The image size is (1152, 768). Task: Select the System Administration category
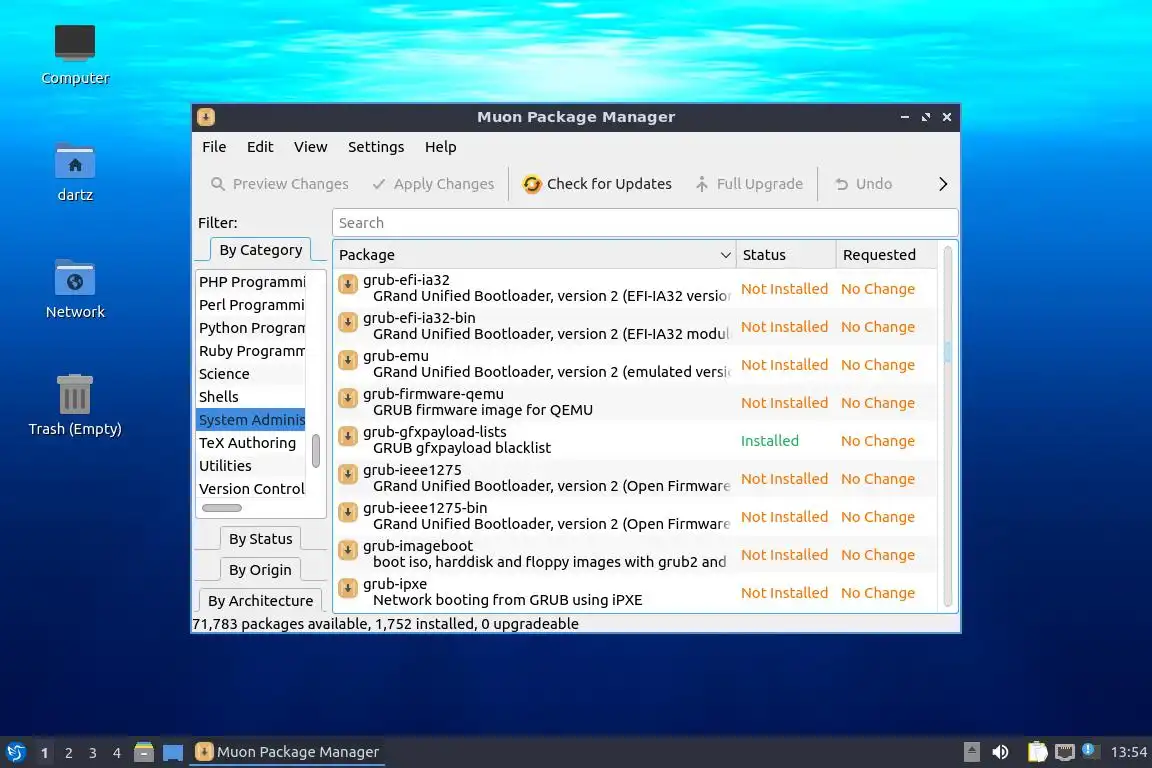251,420
